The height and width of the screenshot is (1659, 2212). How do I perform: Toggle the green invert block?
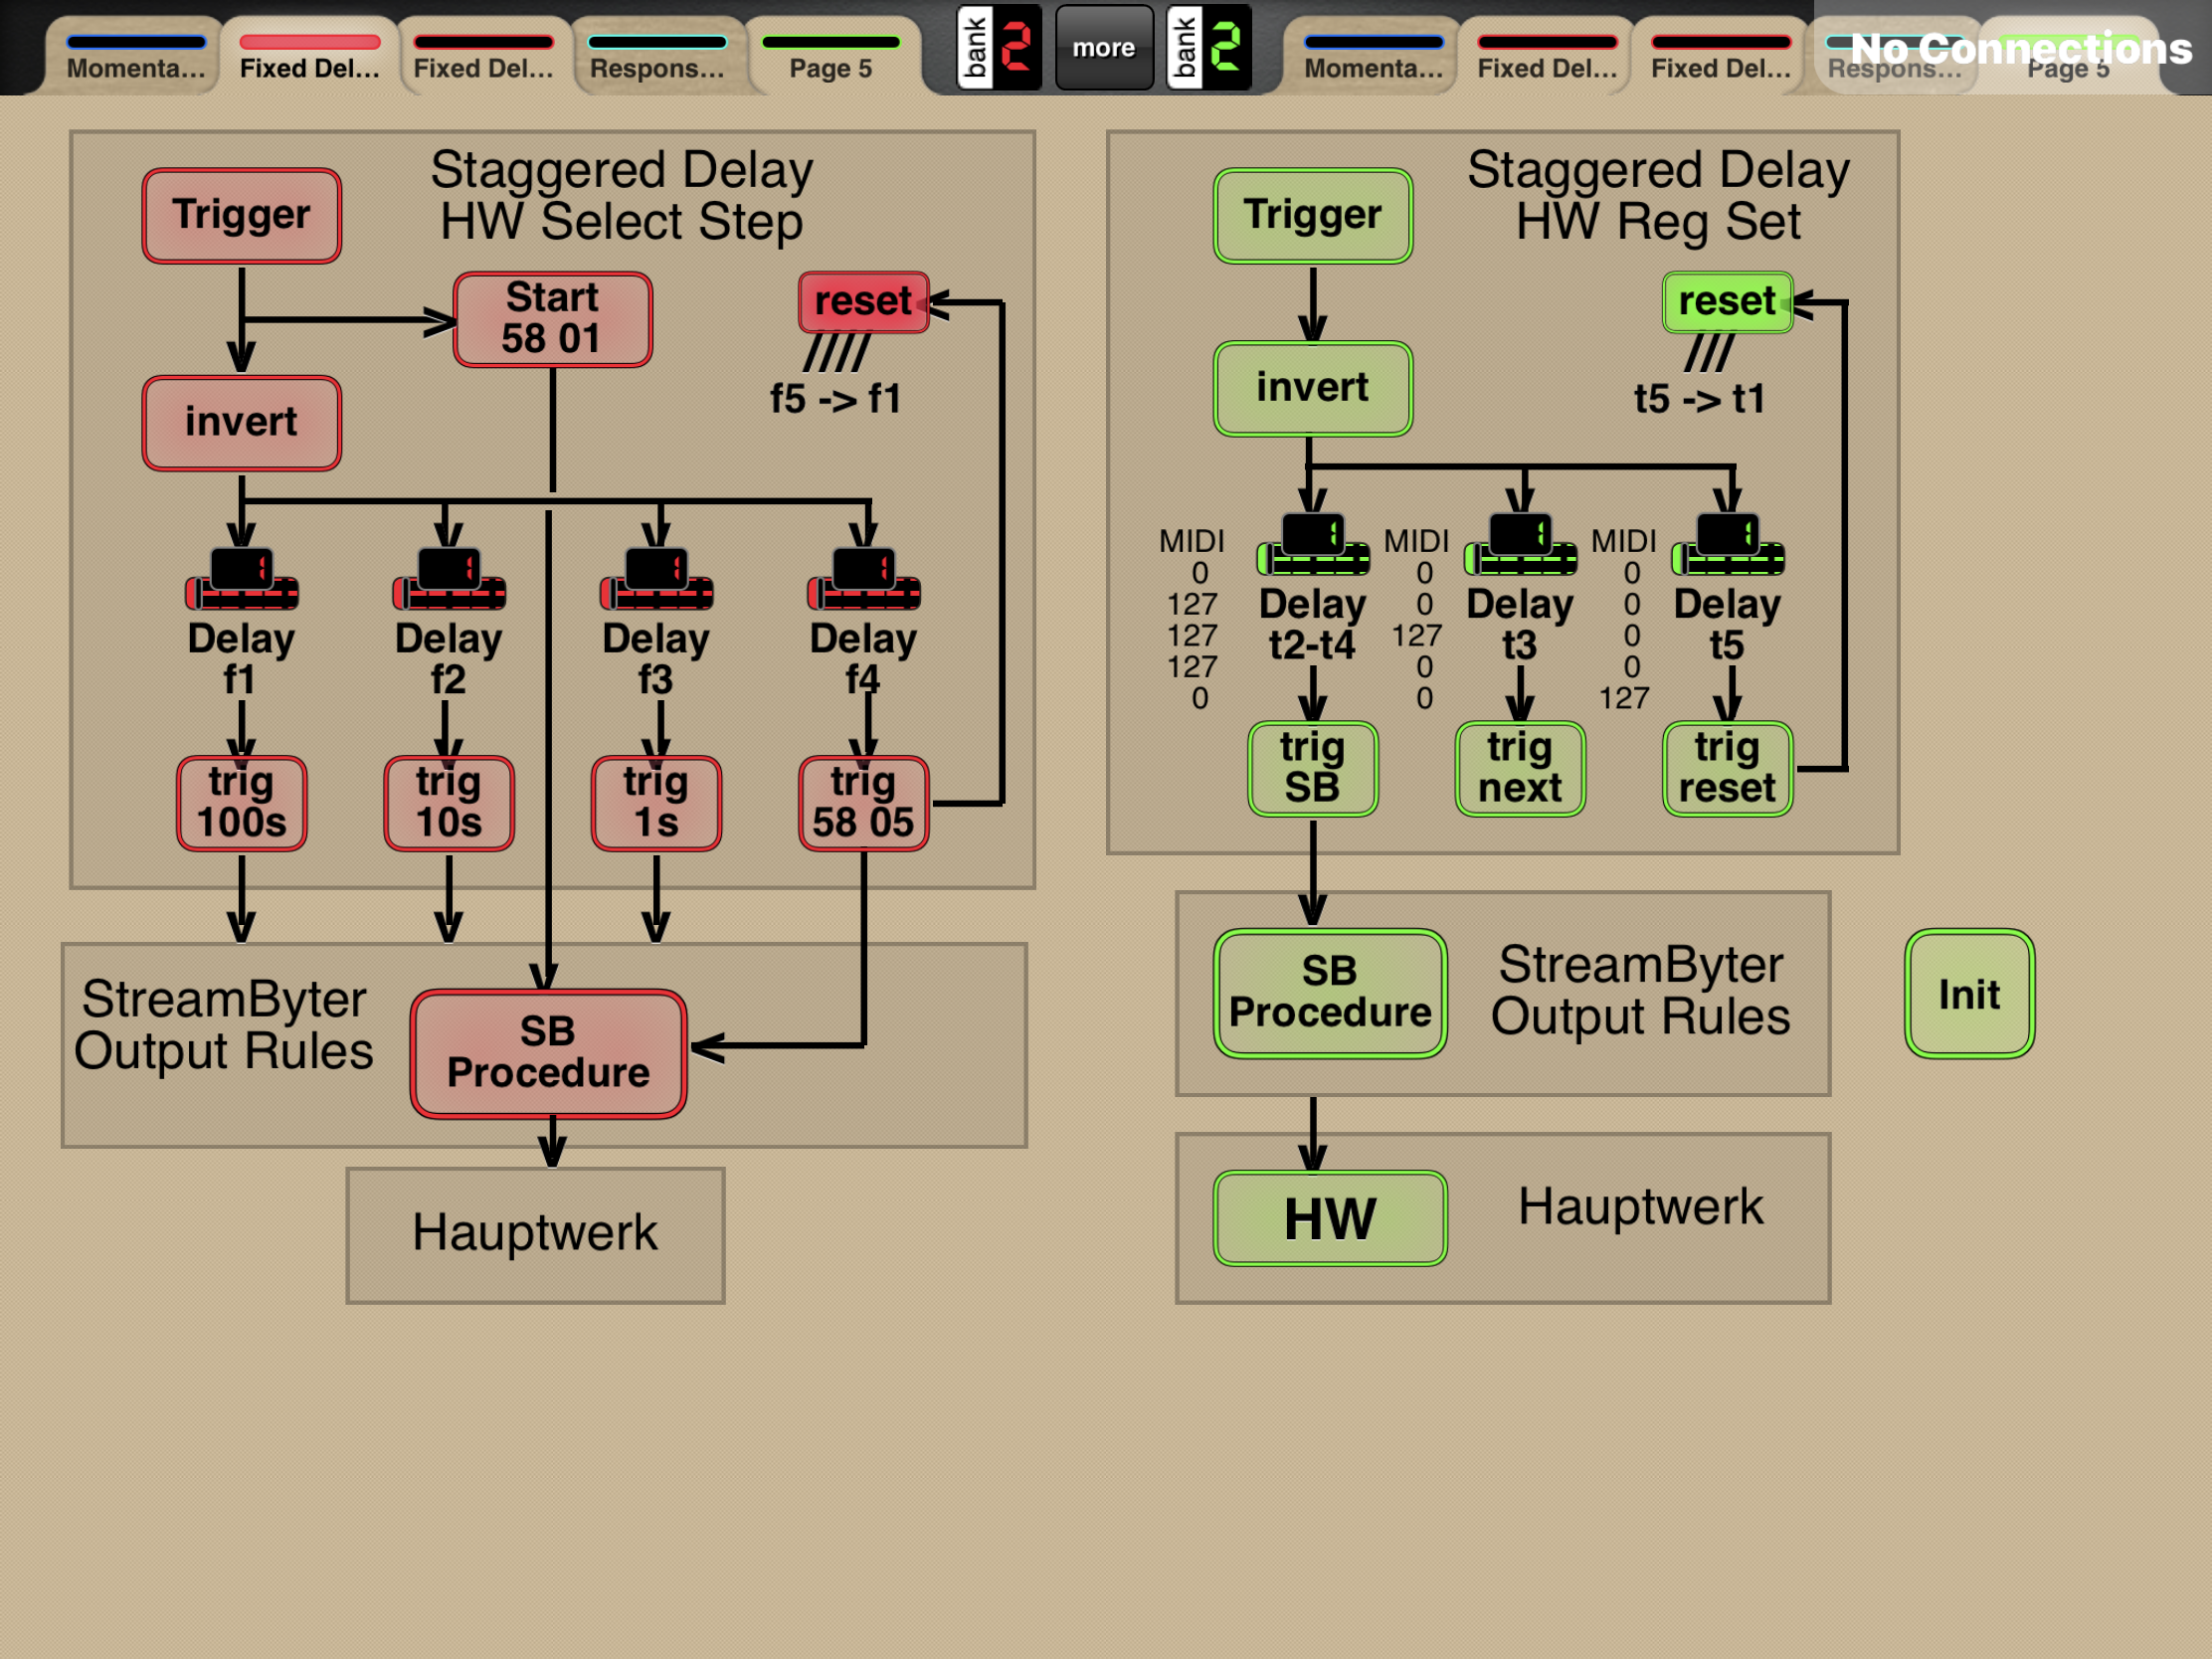(1313, 389)
